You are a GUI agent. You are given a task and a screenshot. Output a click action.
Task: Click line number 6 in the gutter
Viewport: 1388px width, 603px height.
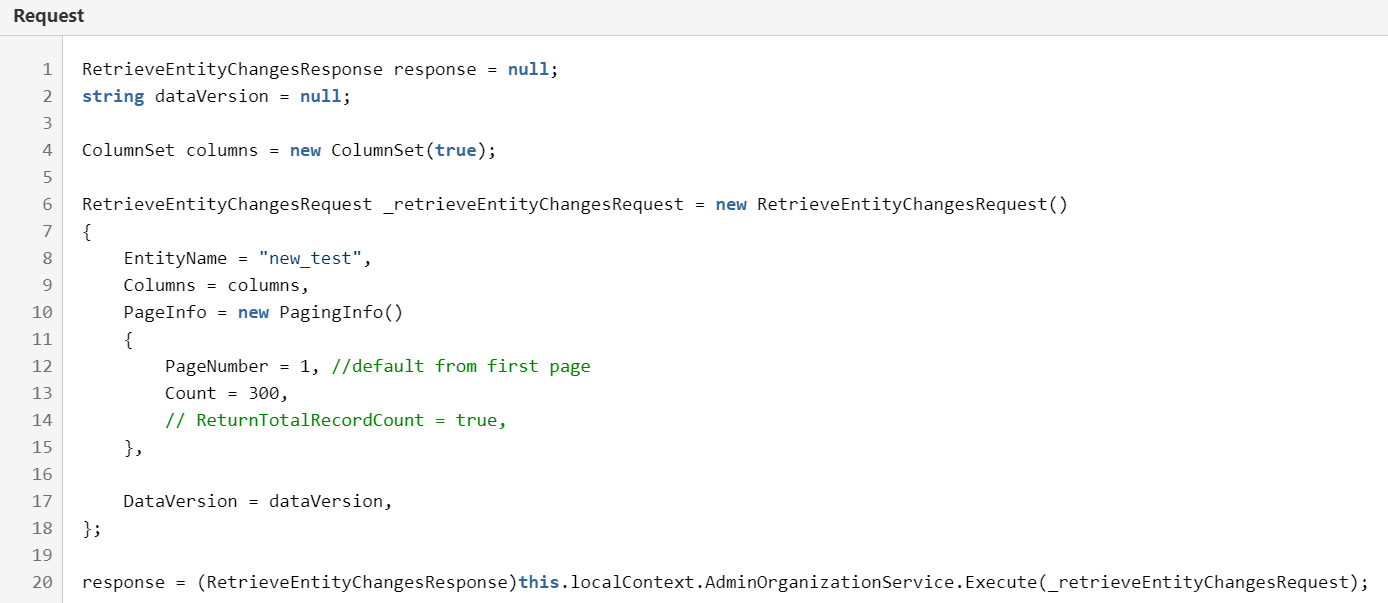[47, 205]
